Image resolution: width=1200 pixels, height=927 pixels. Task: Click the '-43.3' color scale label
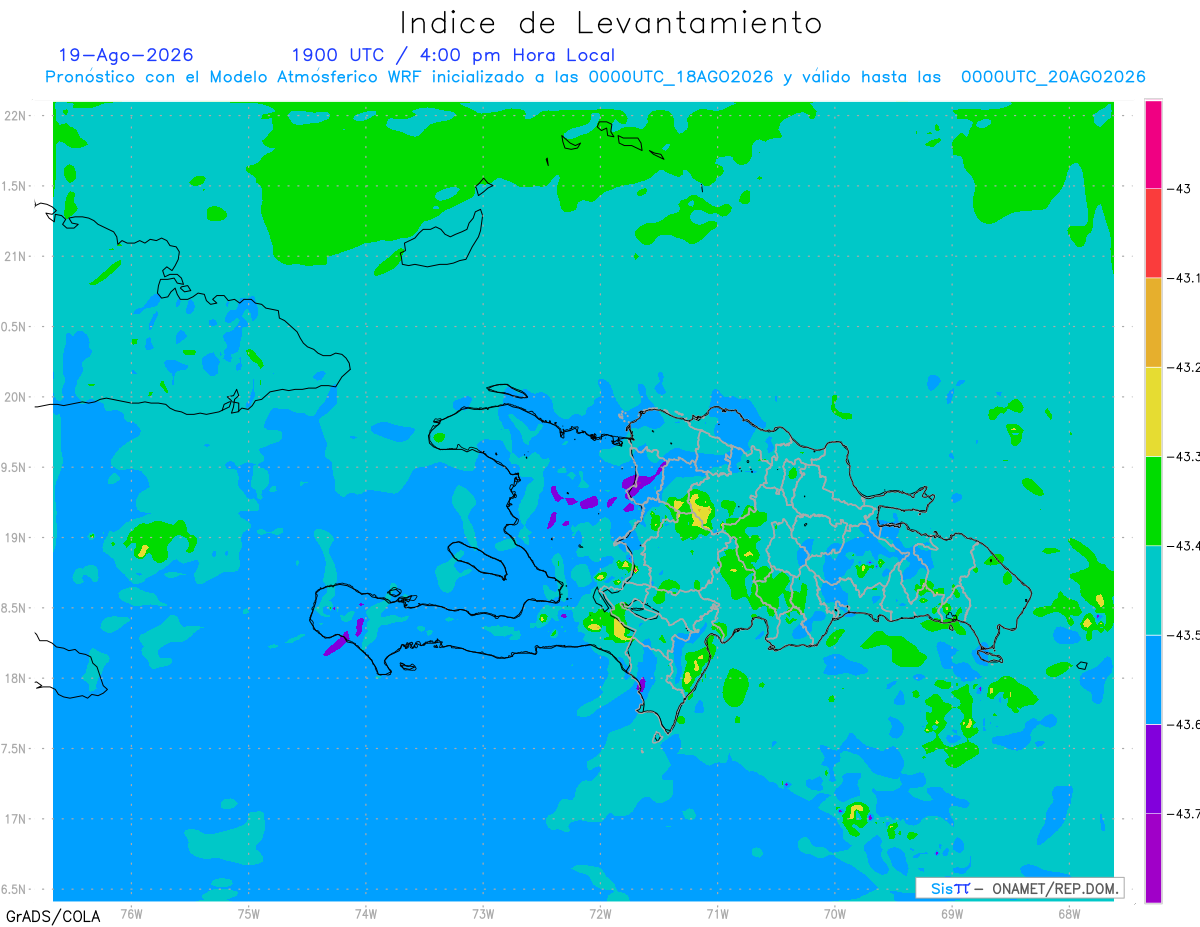point(1184,457)
